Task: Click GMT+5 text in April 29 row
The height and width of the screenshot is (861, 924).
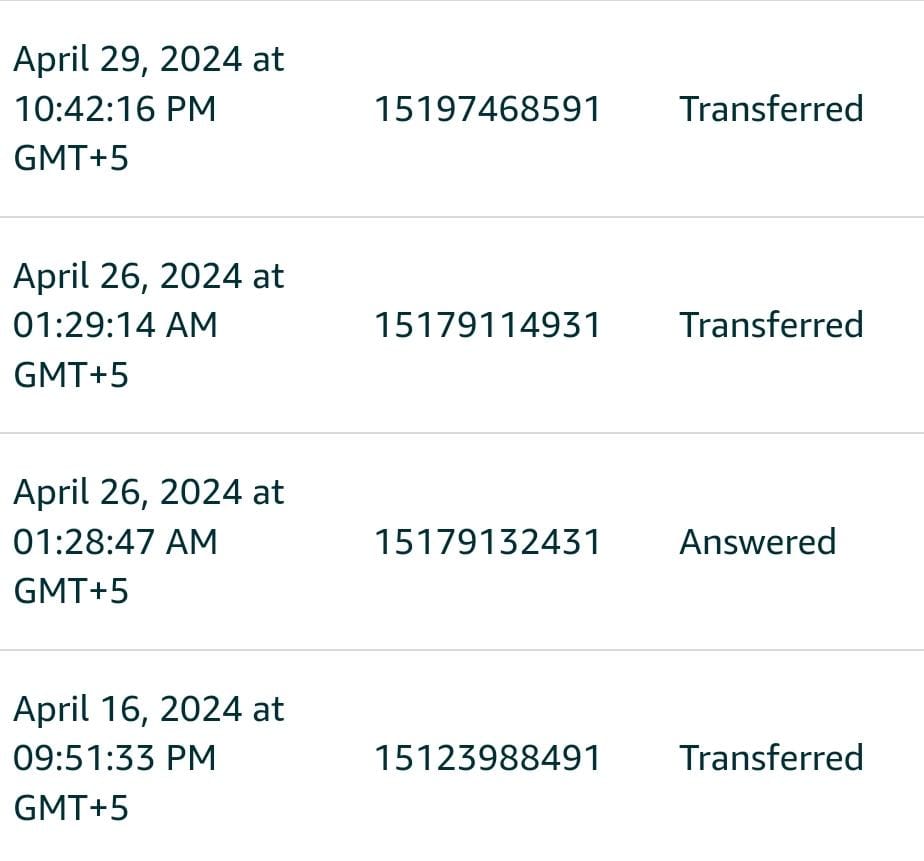Action: pos(71,159)
